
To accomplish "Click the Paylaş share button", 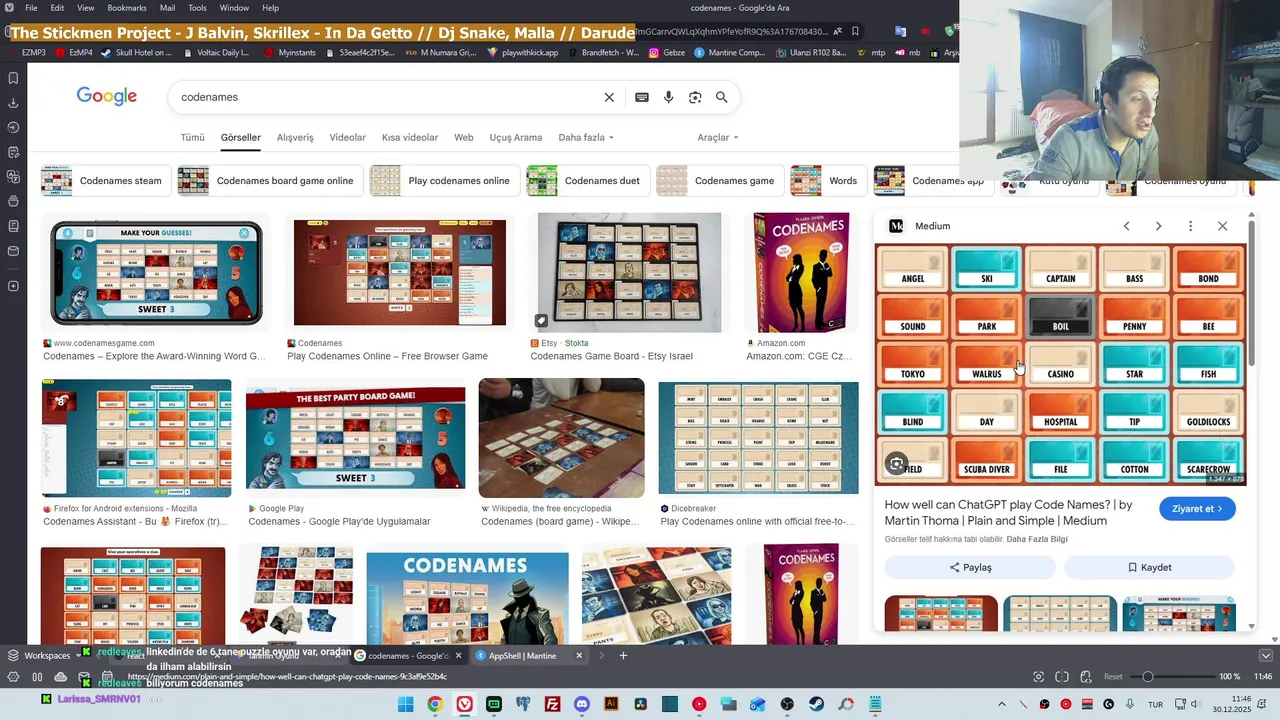I will (x=970, y=567).
